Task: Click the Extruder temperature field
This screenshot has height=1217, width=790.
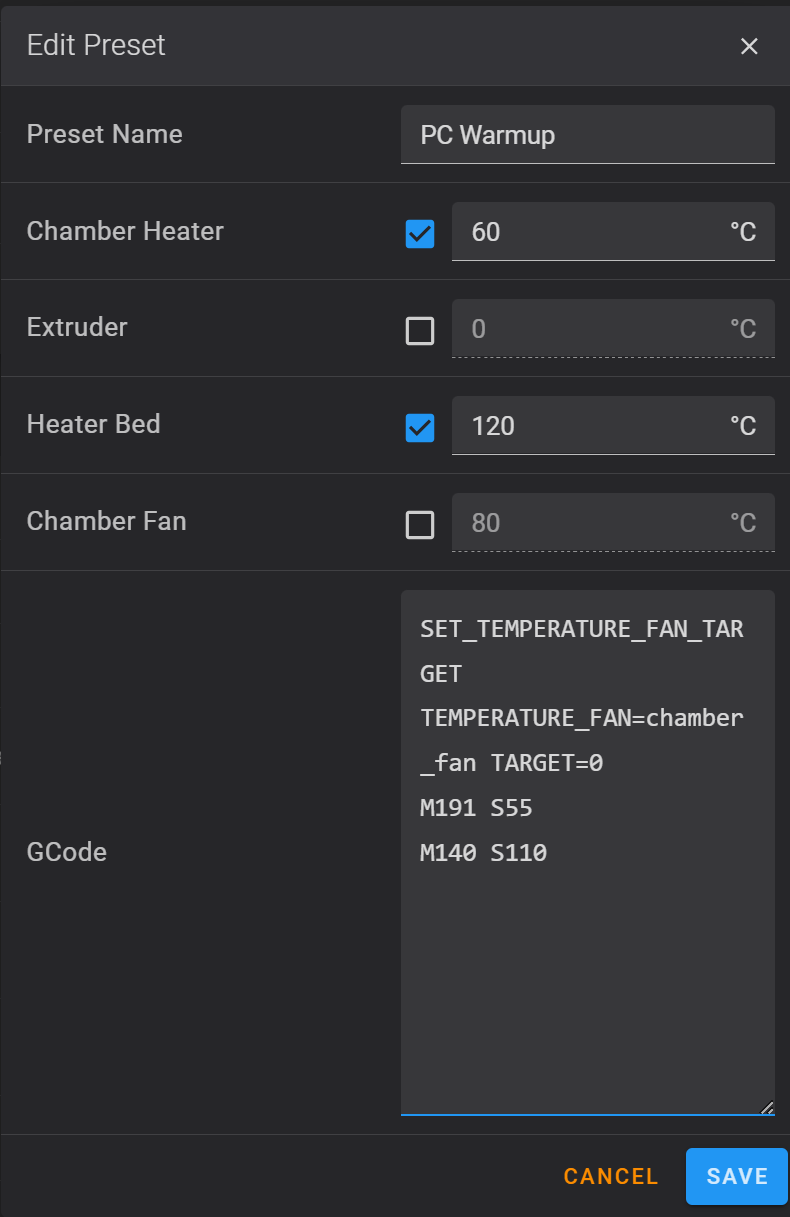Action: 613,328
